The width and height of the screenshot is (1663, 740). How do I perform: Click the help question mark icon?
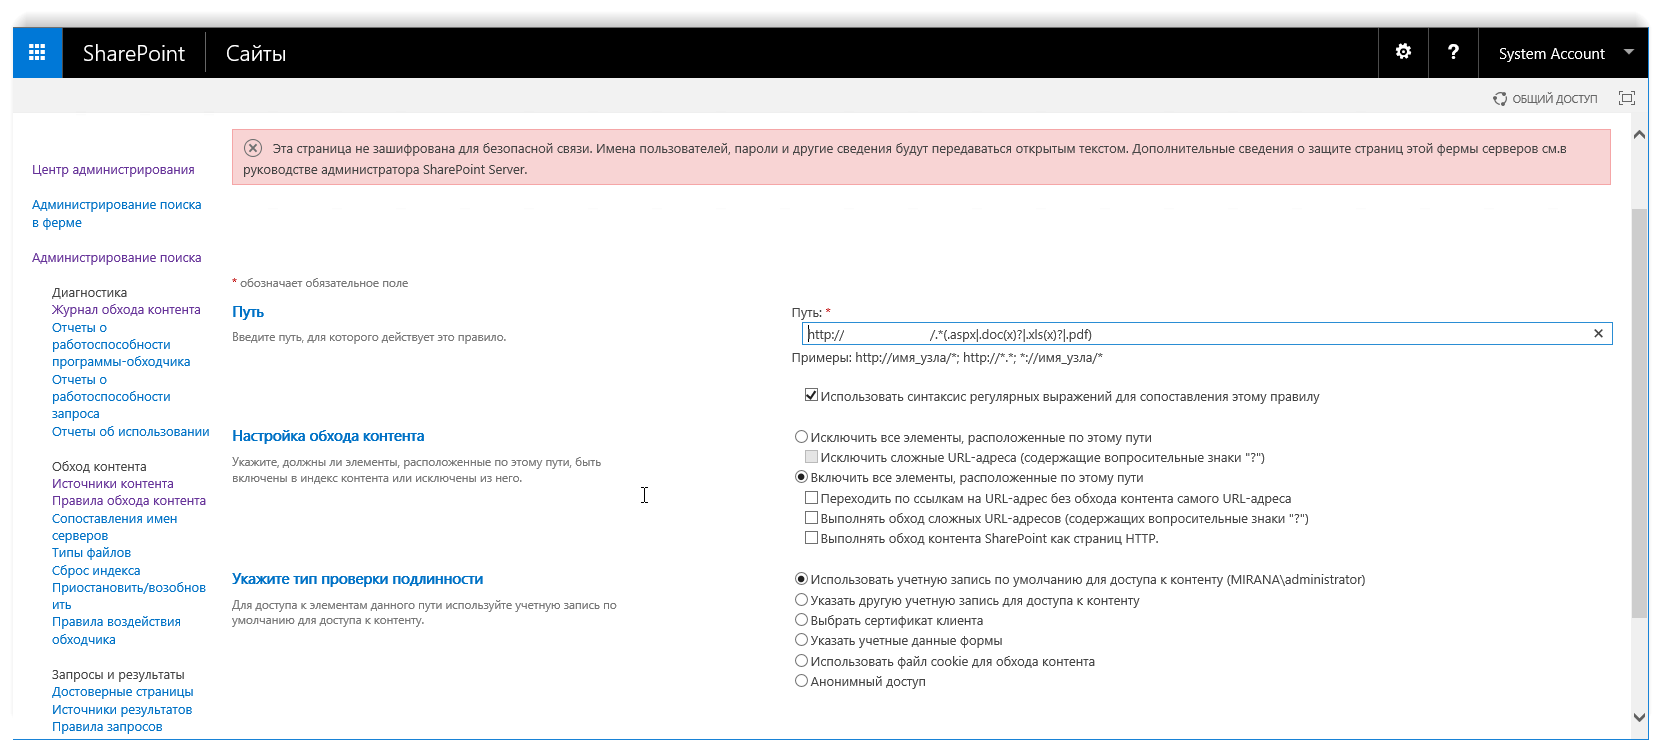pyautogui.click(x=1453, y=52)
